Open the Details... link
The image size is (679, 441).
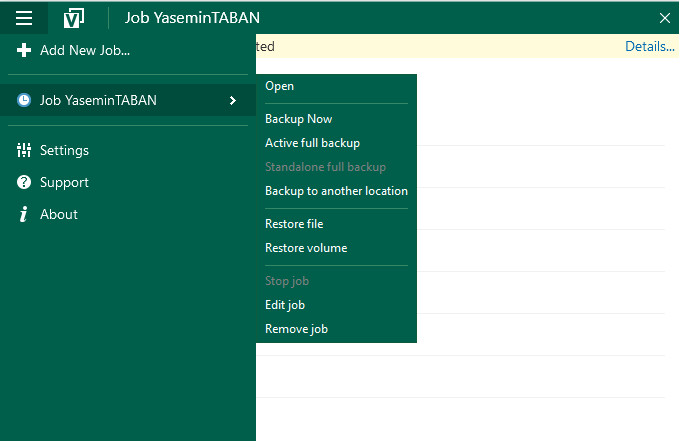tap(650, 46)
